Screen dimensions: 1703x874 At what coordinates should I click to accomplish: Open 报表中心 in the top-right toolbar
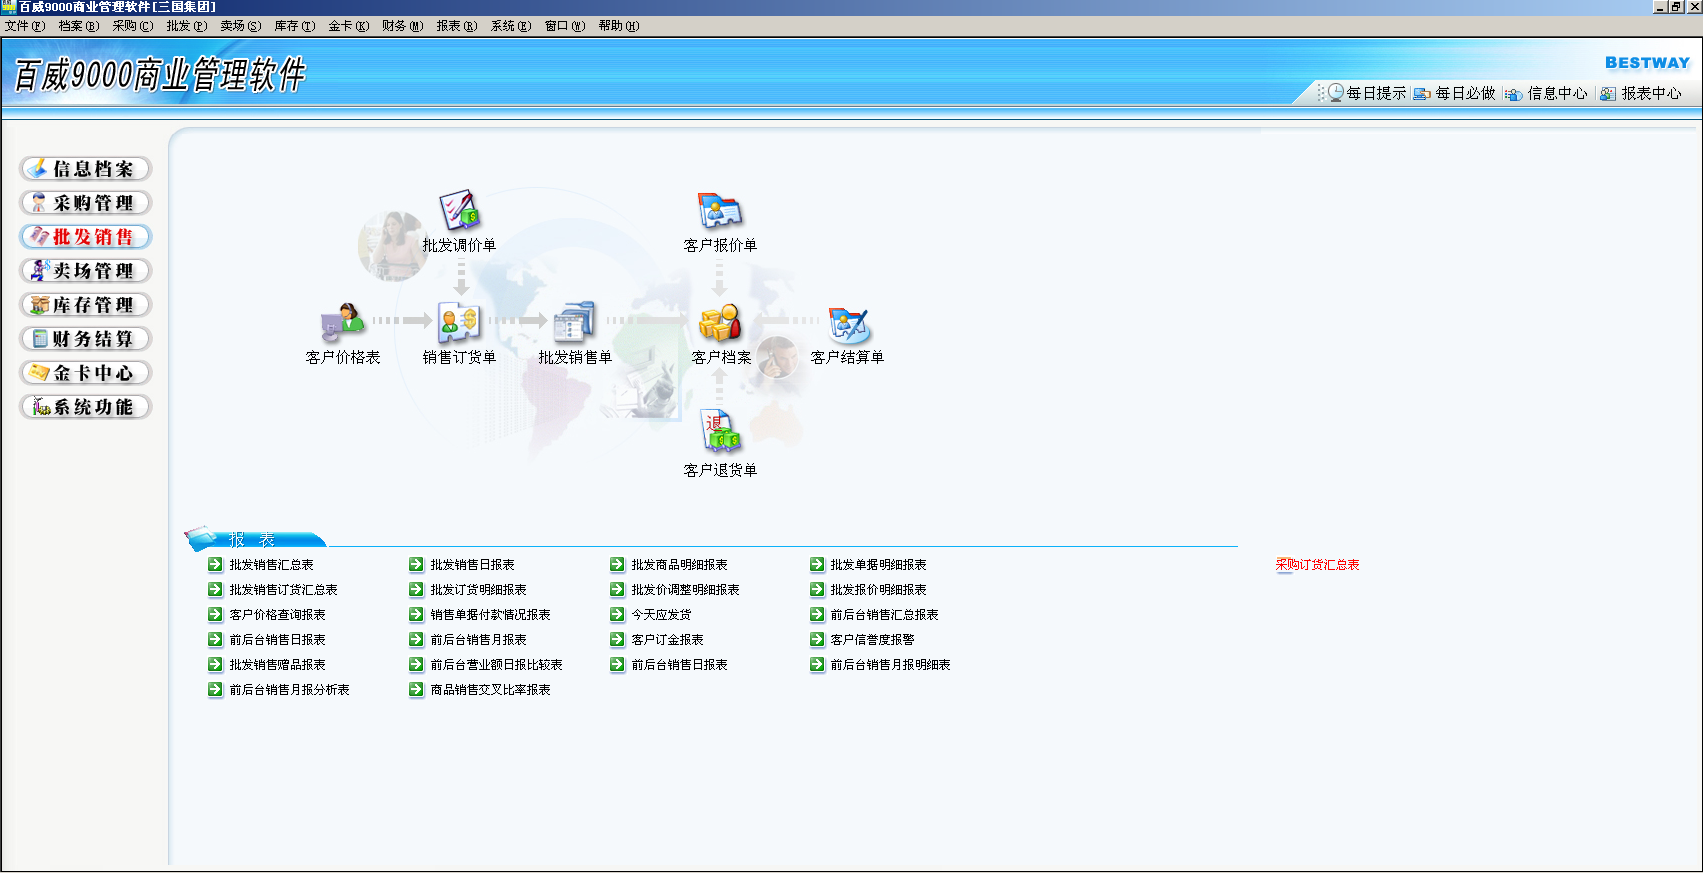tap(1641, 93)
